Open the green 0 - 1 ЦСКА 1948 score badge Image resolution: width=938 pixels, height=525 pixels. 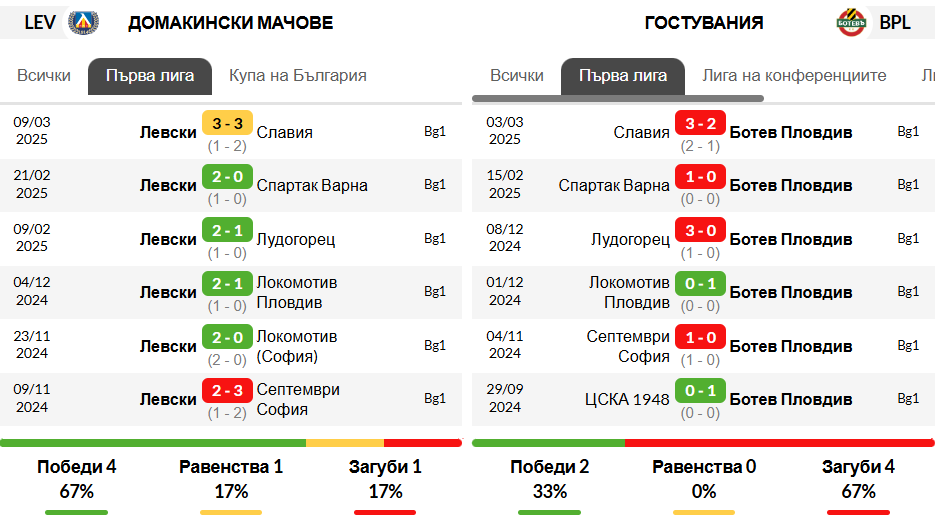click(701, 390)
